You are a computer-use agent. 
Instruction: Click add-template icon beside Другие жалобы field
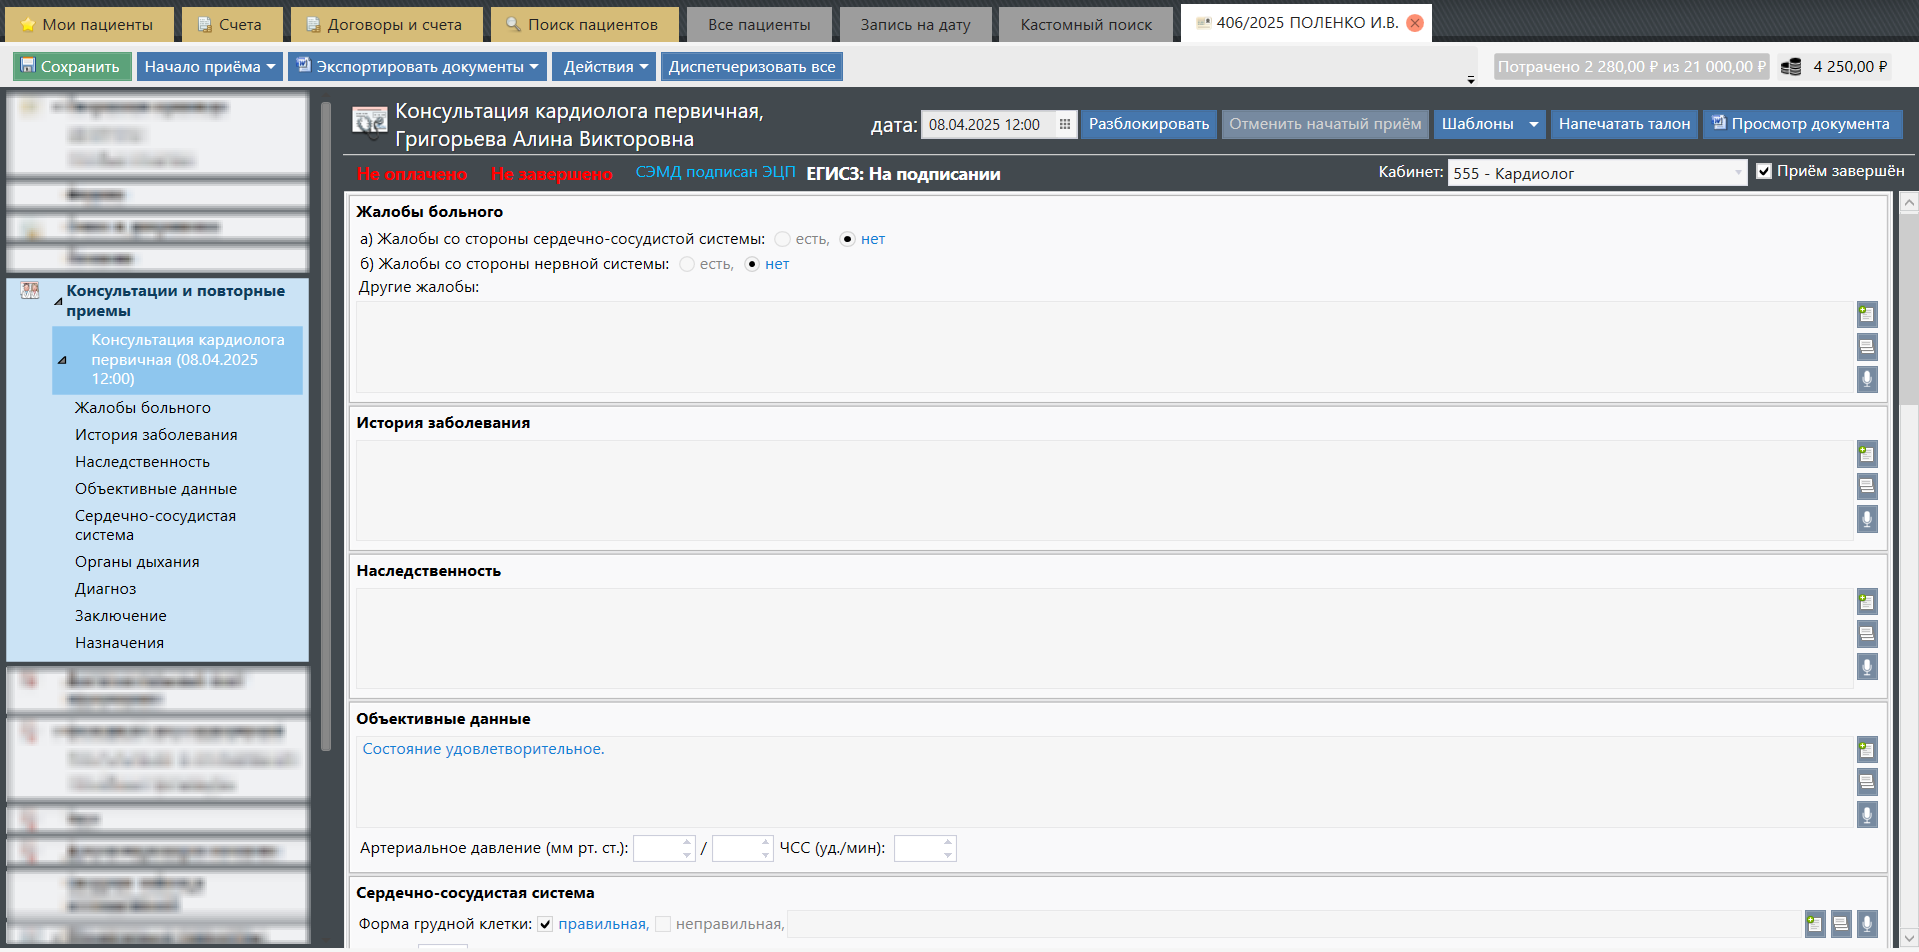1866,314
